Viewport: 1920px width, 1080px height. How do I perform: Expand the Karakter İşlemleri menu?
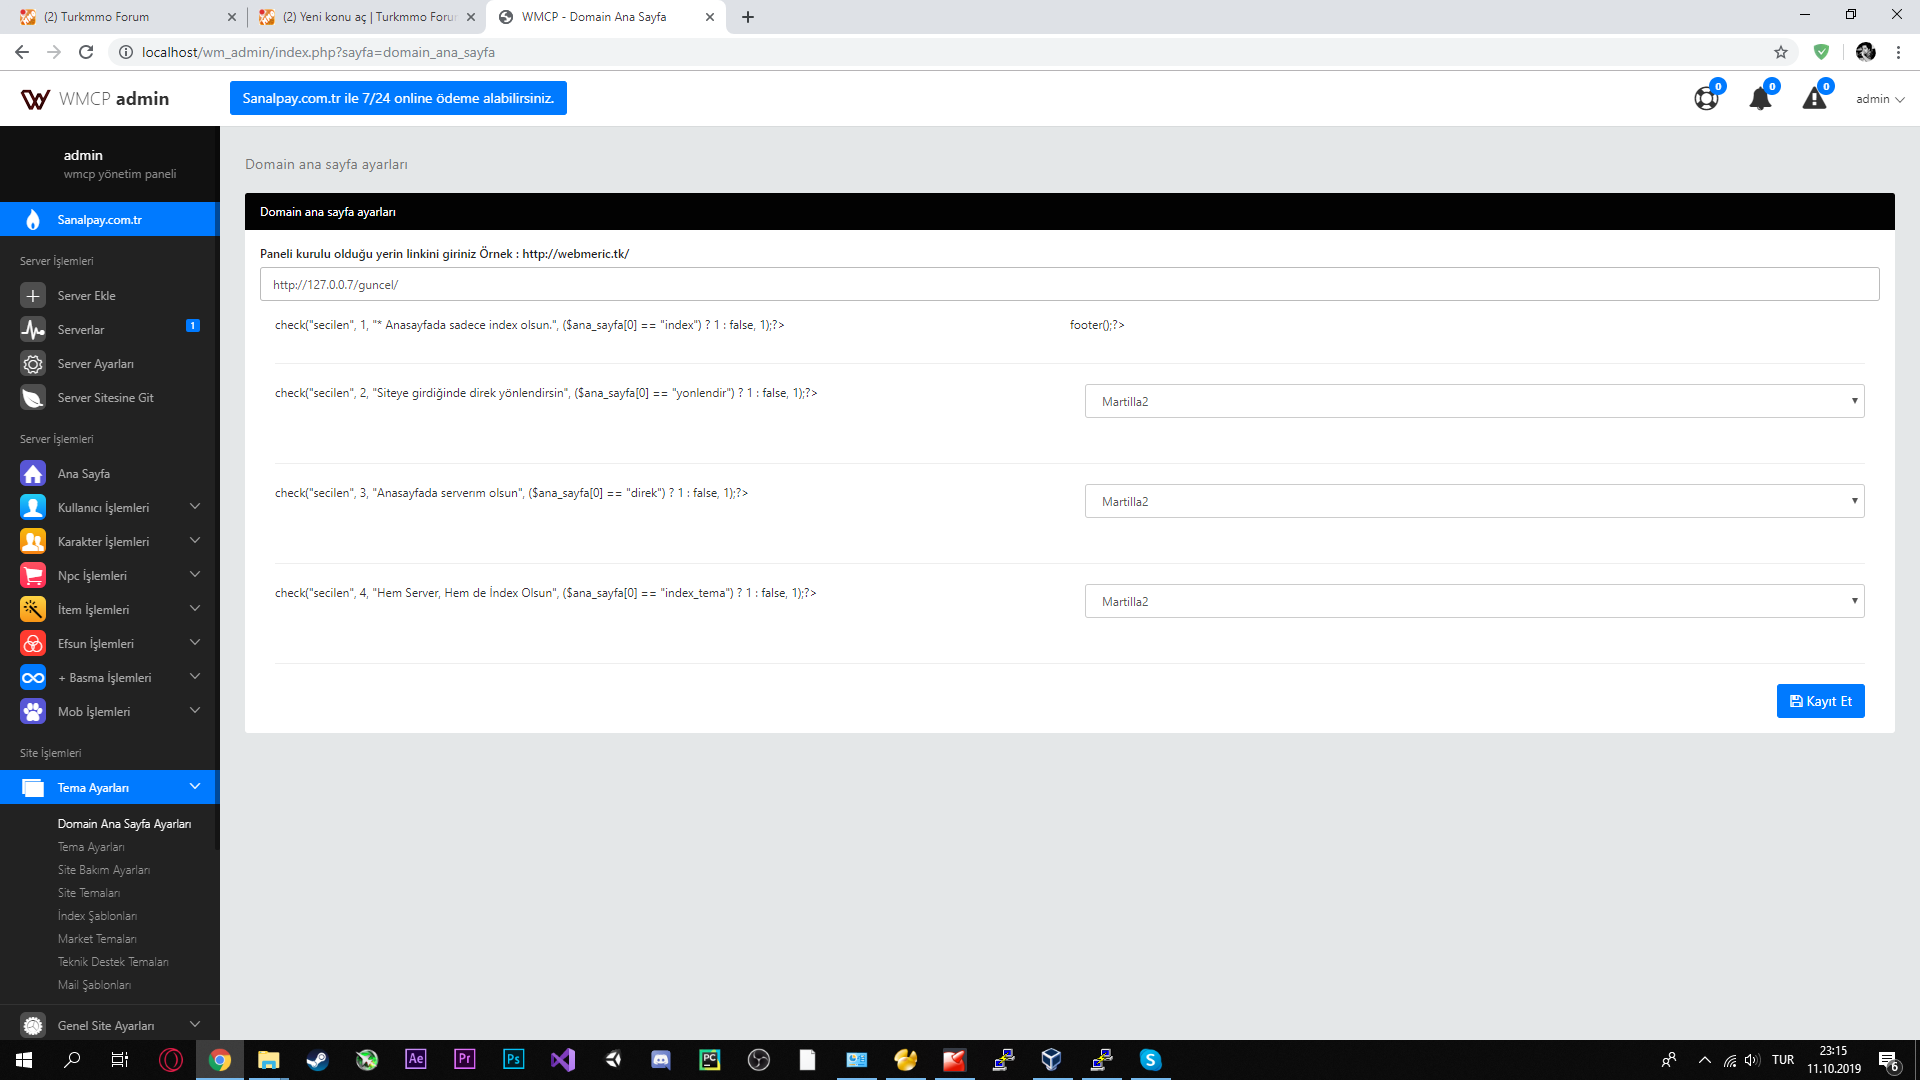coord(195,541)
